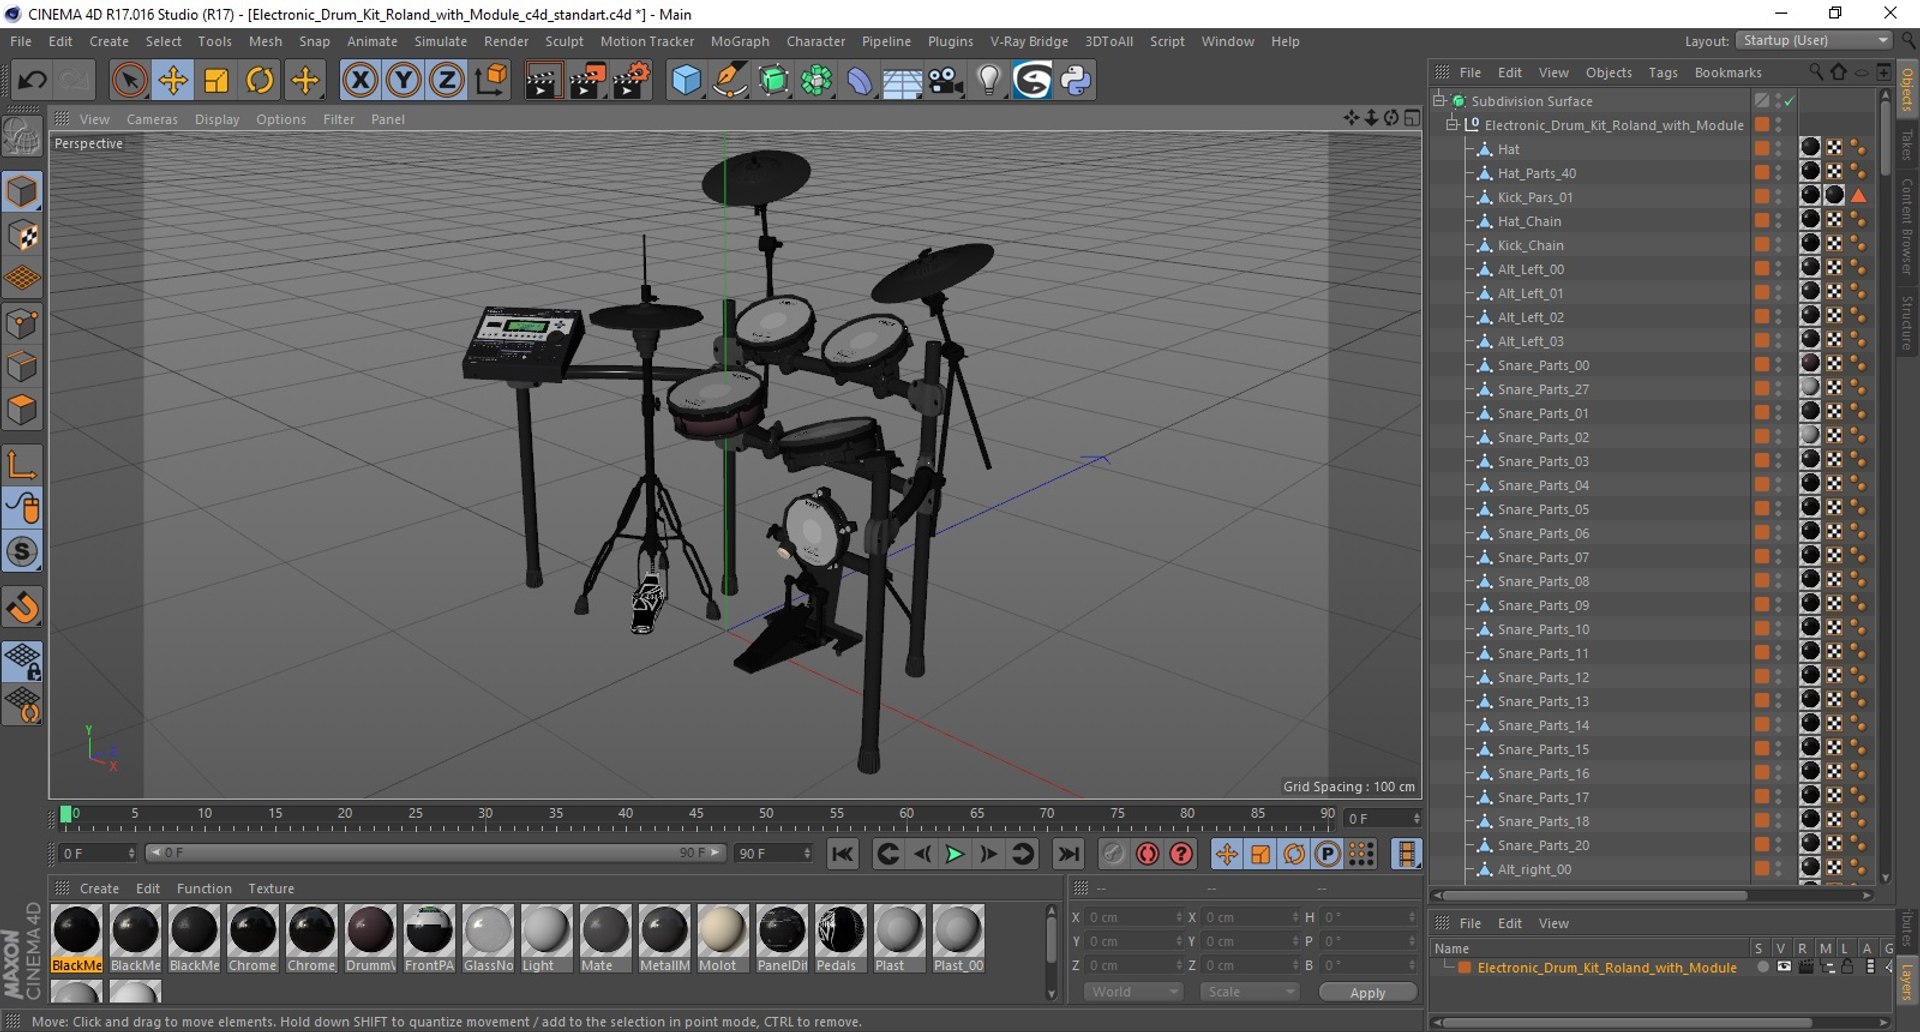Select the Molot material swatch

click(x=722, y=938)
